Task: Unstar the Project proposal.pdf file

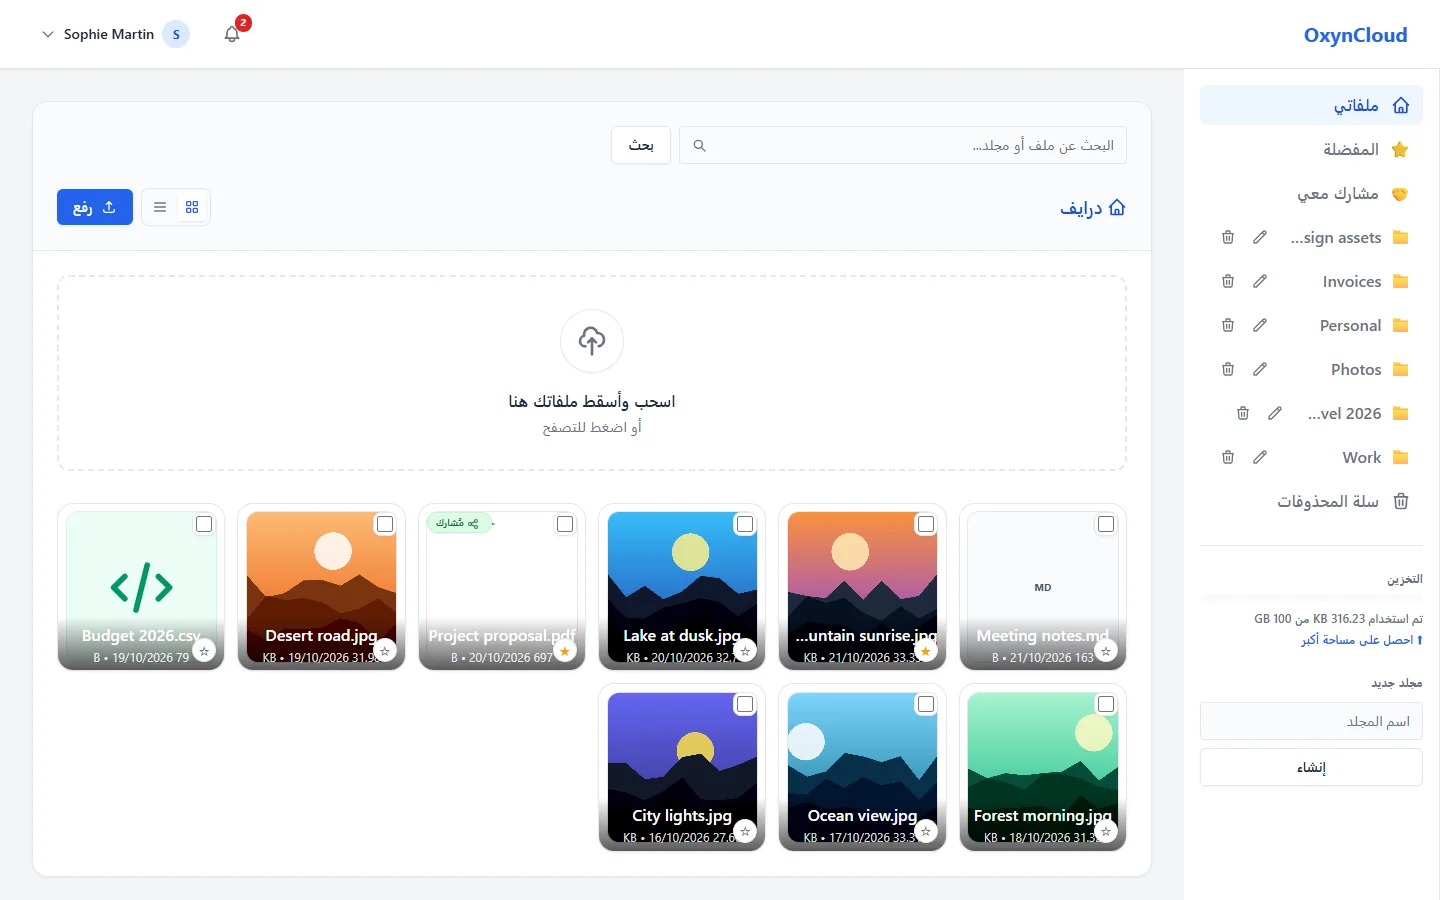Action: pyautogui.click(x=565, y=651)
